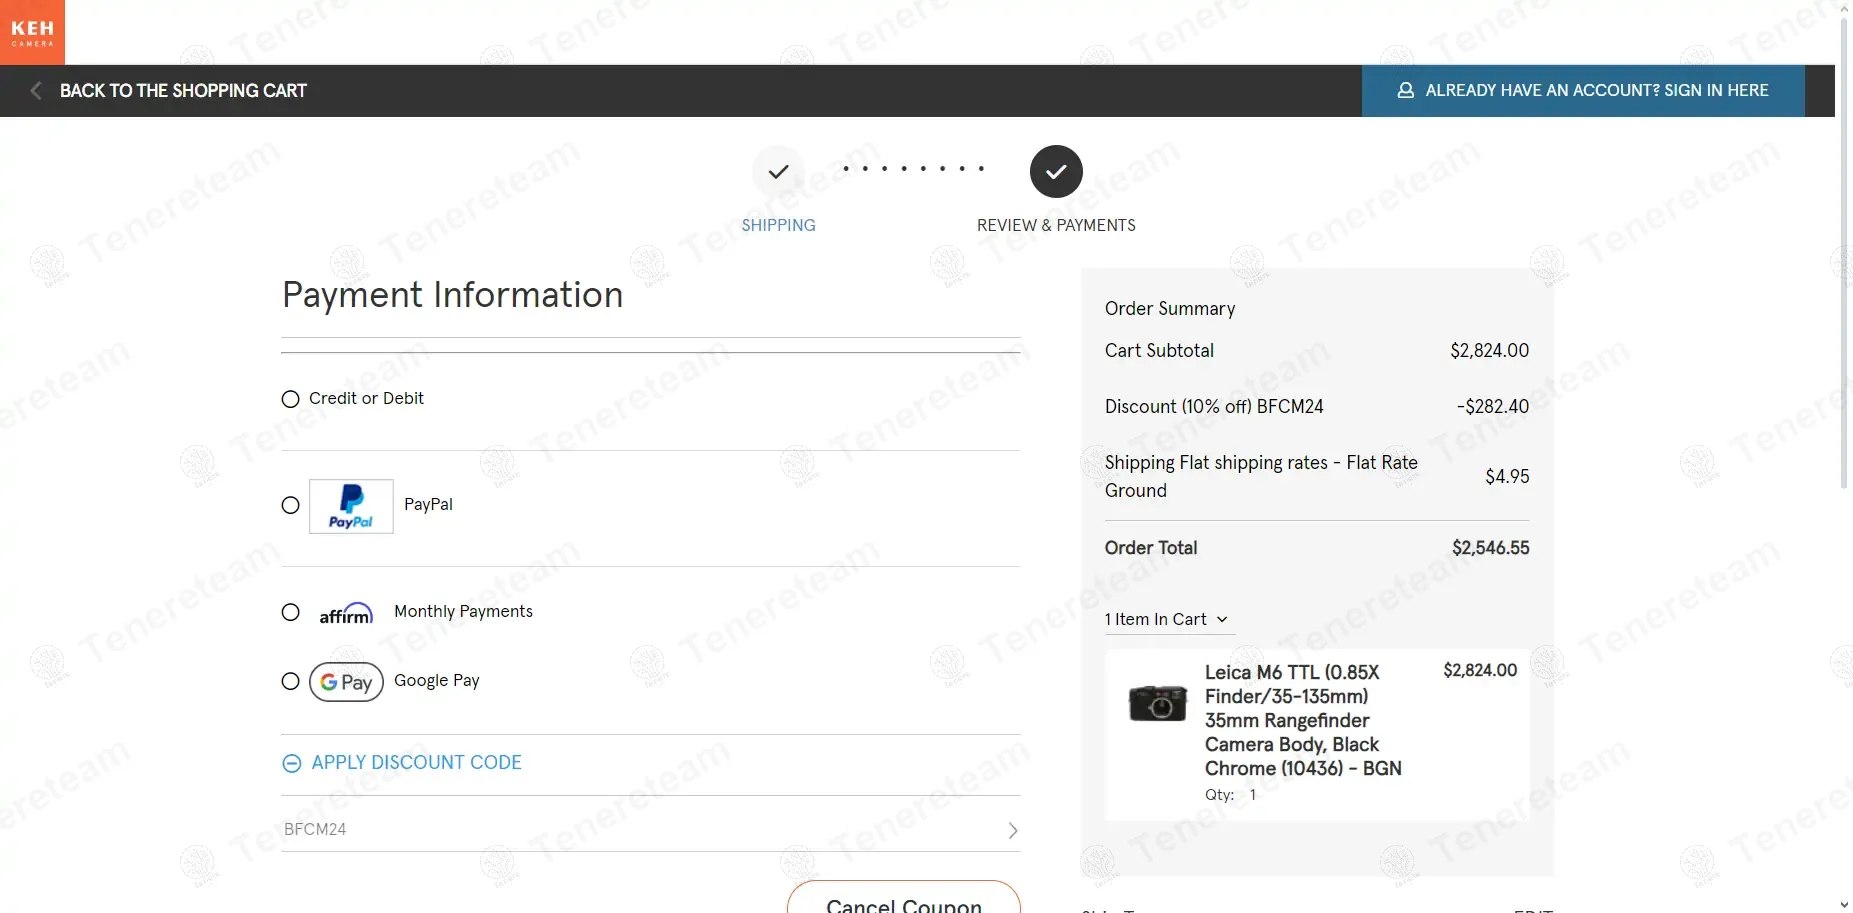Click the Order Total amount $2,546.55
Viewport: 1853px width, 913px height.
(1490, 548)
